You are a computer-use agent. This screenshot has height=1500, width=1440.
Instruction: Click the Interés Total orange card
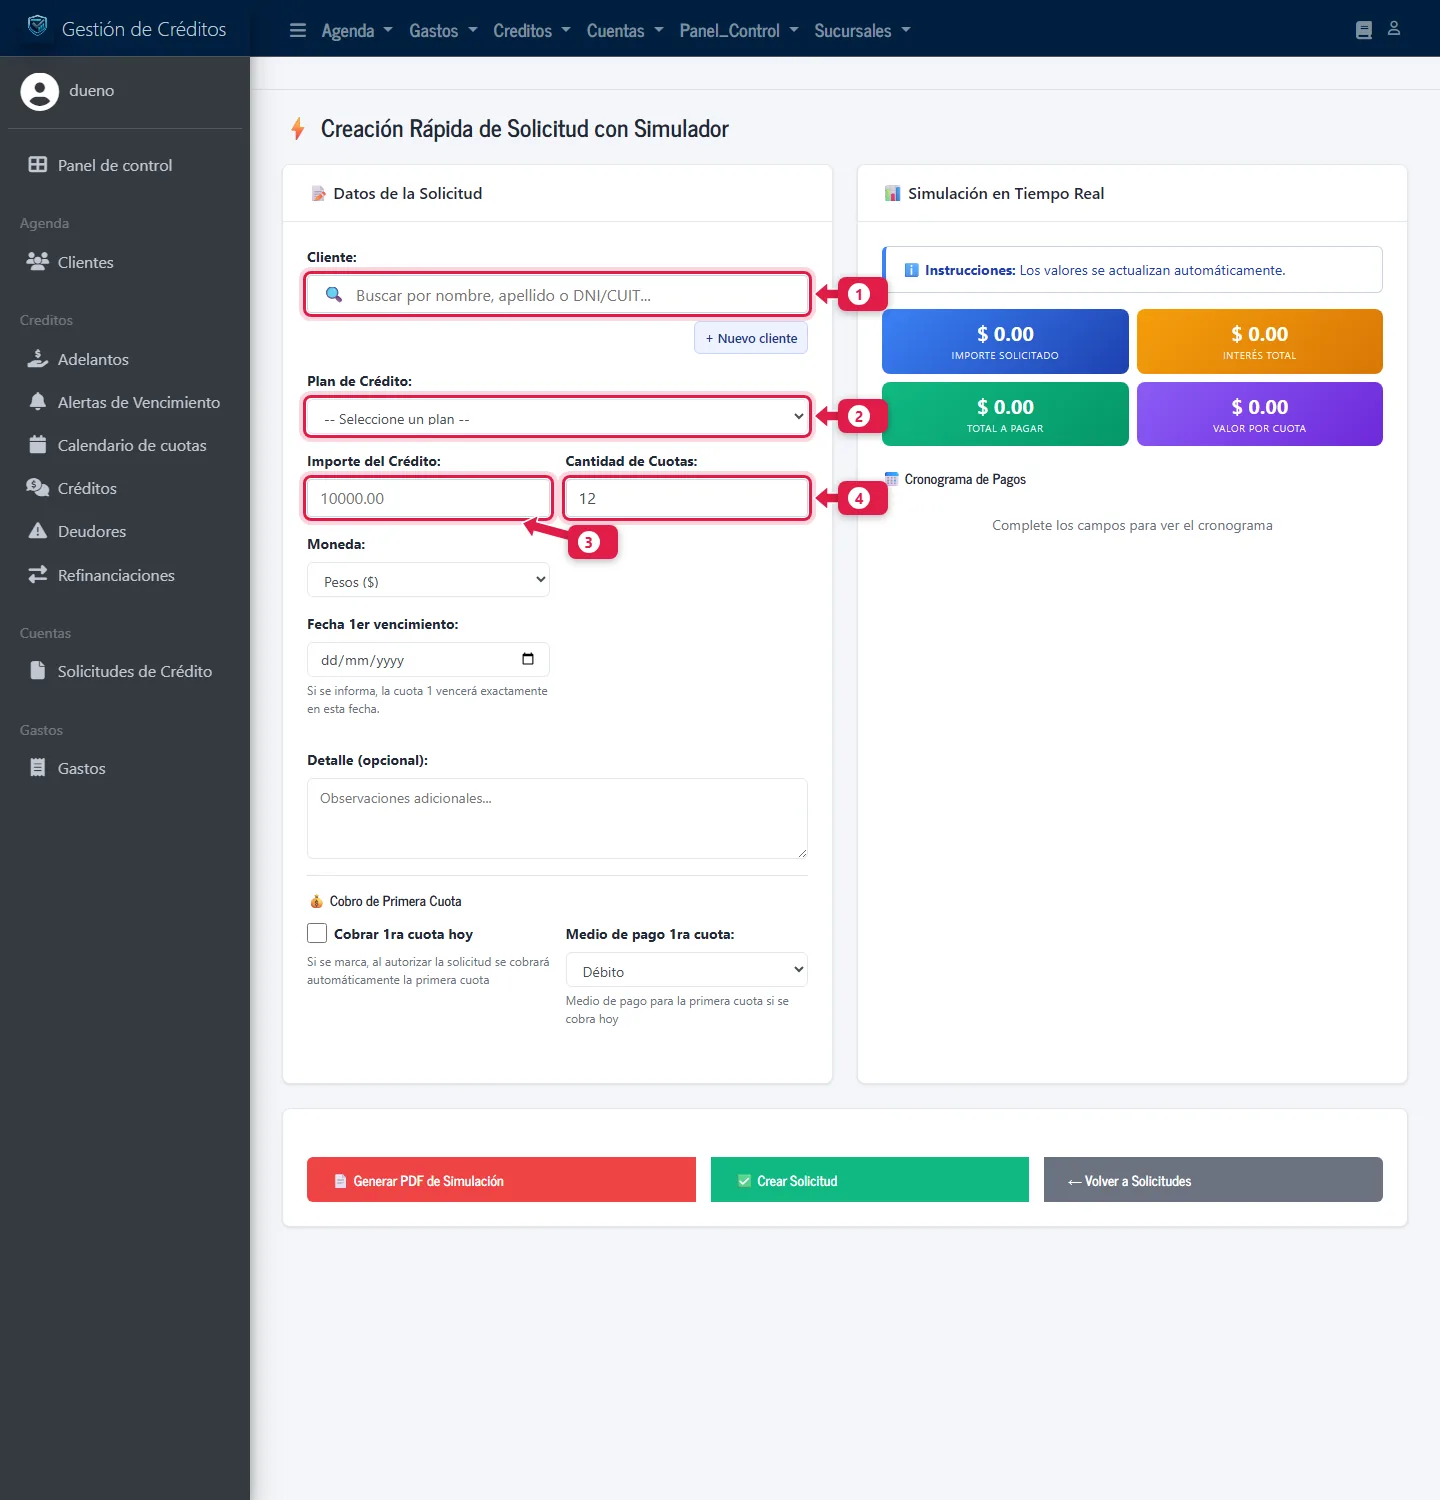(x=1260, y=341)
